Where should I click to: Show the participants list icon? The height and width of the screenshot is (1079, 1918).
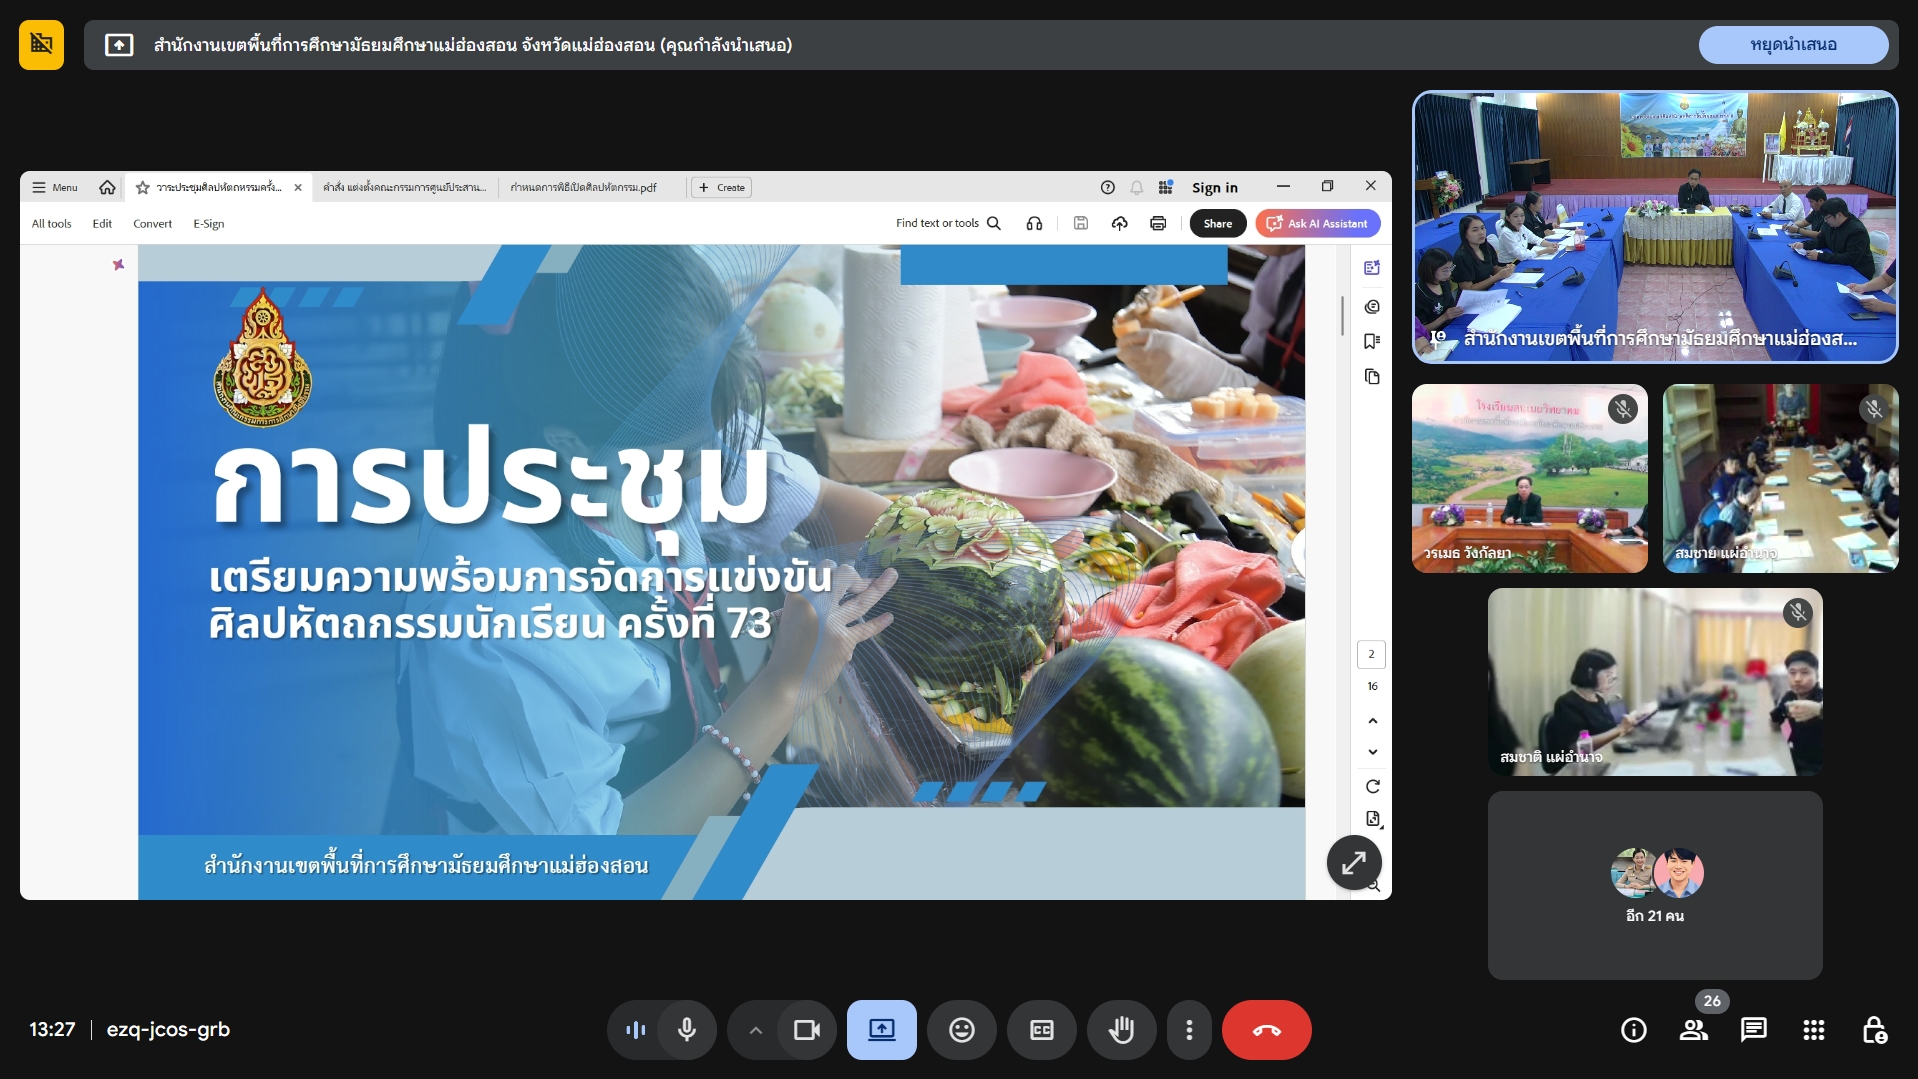[1693, 1029]
